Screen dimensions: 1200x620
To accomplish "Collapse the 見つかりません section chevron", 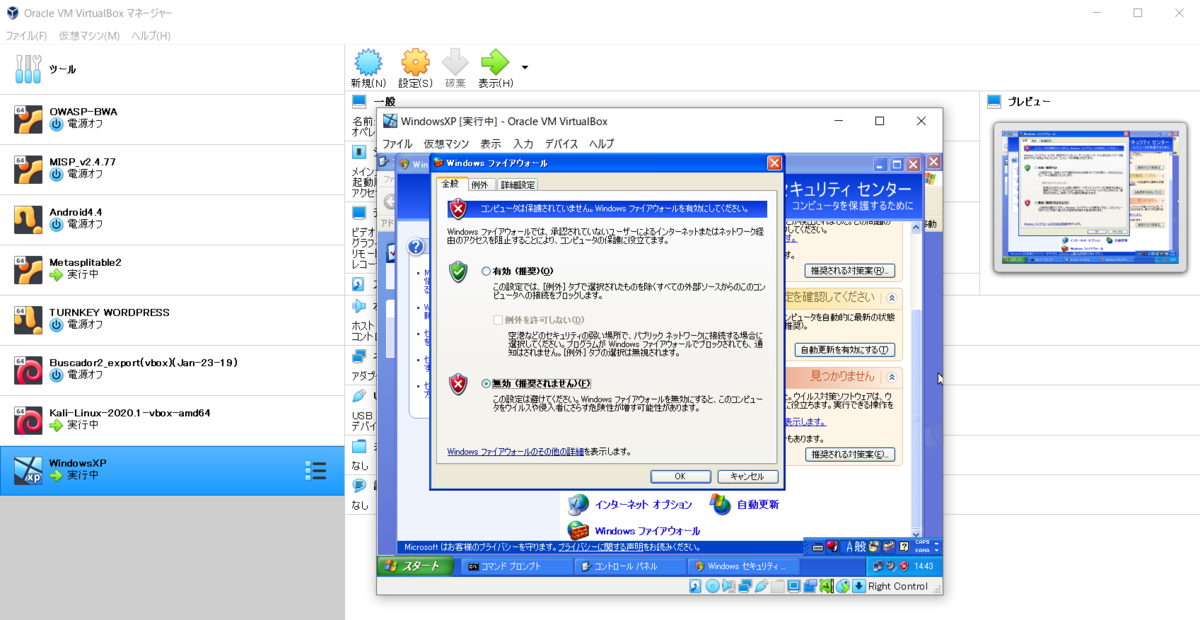I will [x=891, y=377].
